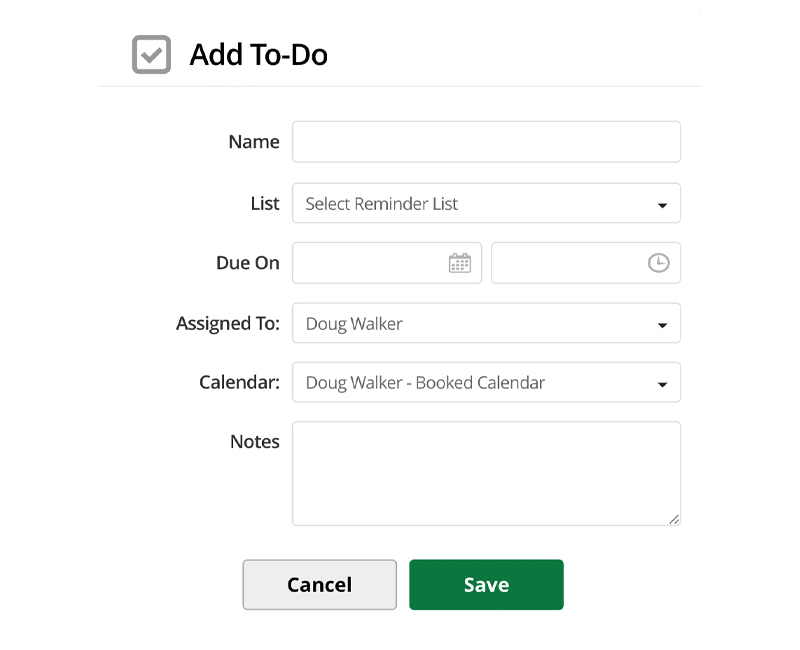Click the Cancel button
Image resolution: width=800 pixels, height=650 pixels.
point(319,584)
